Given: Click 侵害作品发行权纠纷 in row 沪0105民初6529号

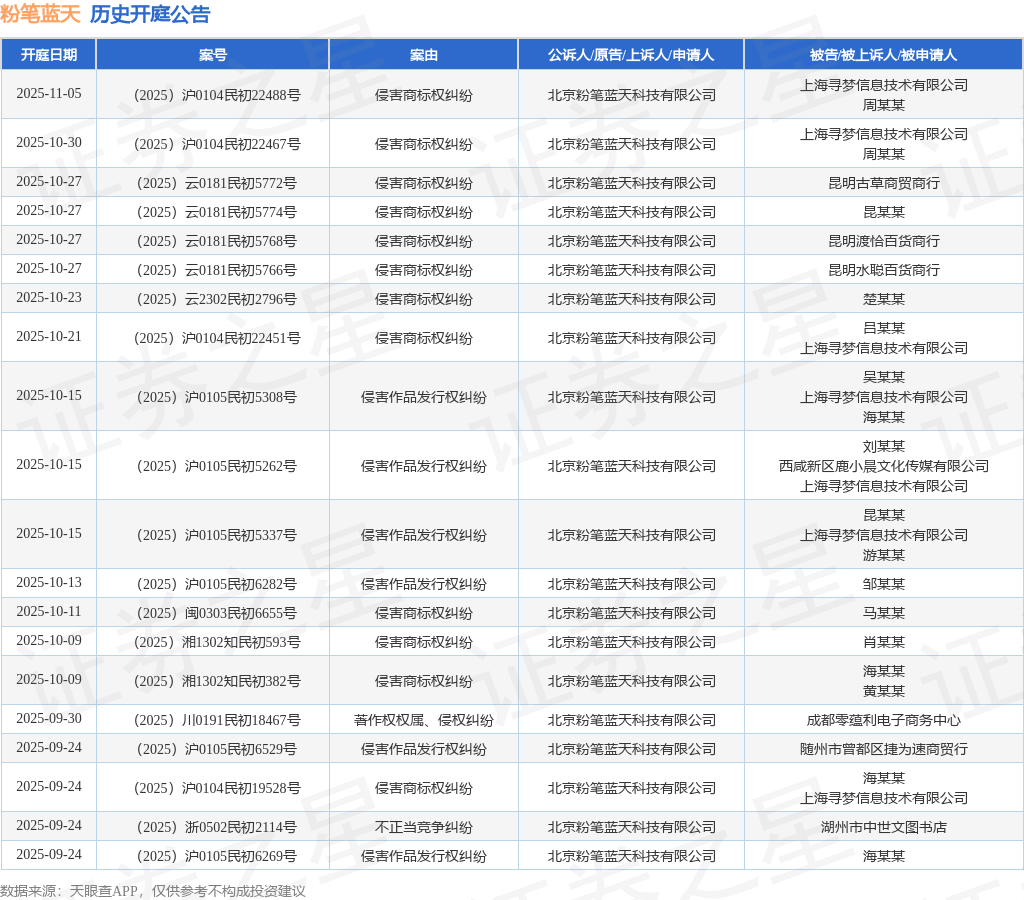Looking at the screenshot, I should tap(424, 749).
